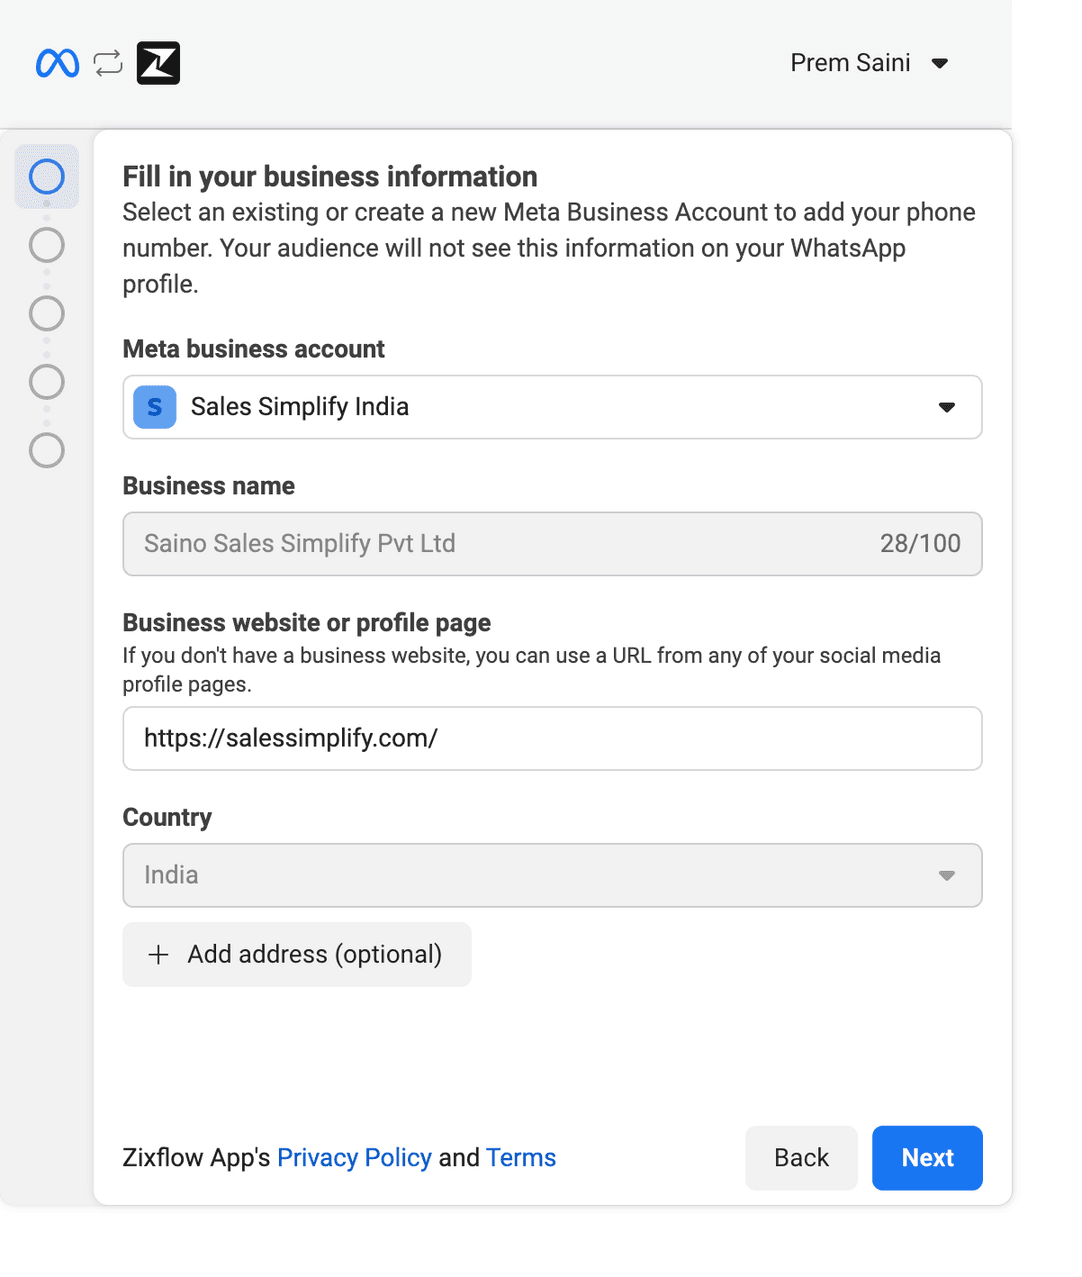
Task: Click the Meta infinity logo
Action: pyautogui.click(x=57, y=63)
